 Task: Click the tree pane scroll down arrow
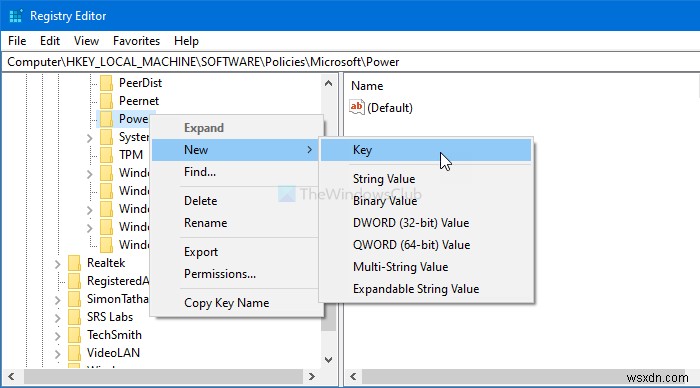click(x=329, y=359)
